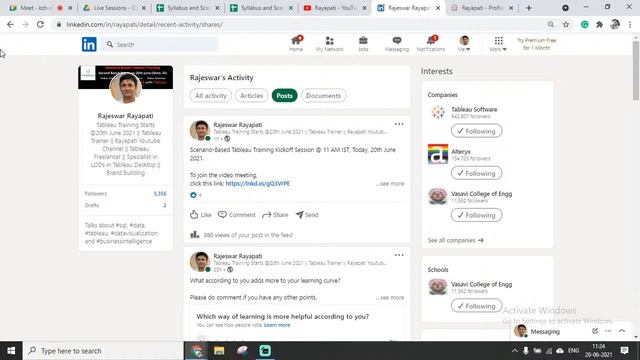Expand see more on Kickoff post
This screenshot has width=640, height=360.
point(390,184)
